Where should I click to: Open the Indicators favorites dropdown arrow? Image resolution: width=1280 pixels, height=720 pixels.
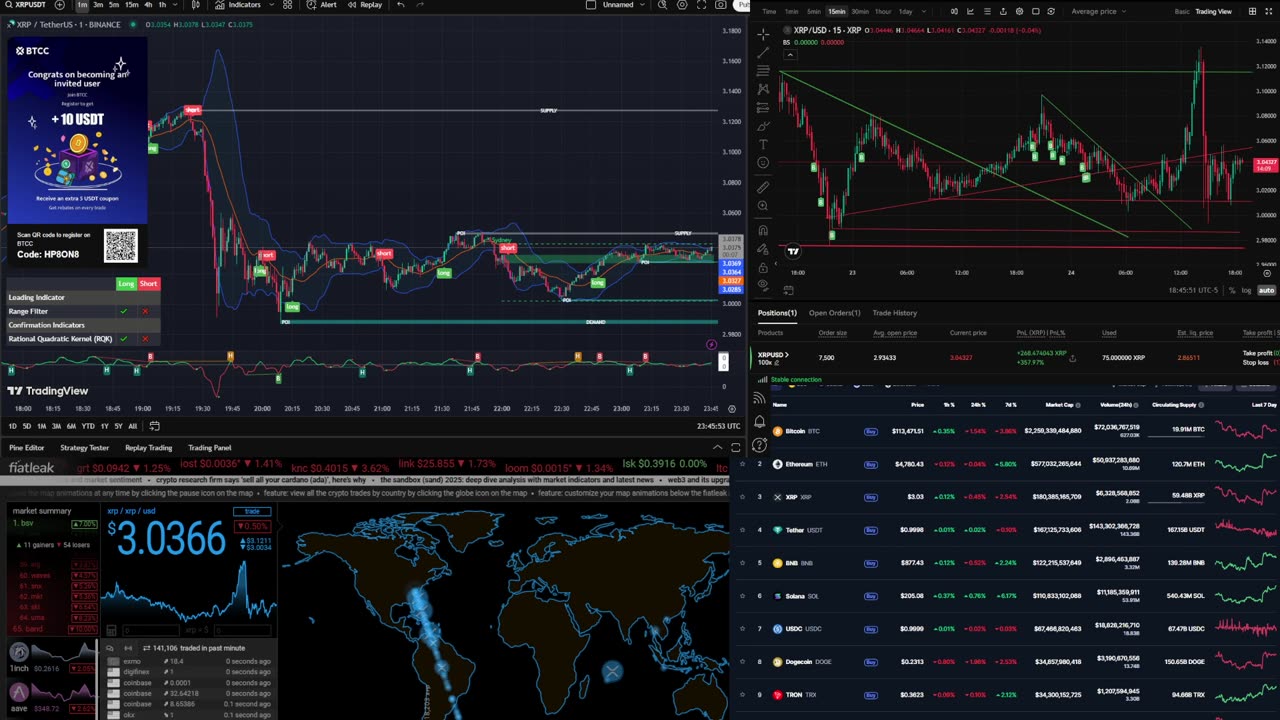tap(271, 4)
